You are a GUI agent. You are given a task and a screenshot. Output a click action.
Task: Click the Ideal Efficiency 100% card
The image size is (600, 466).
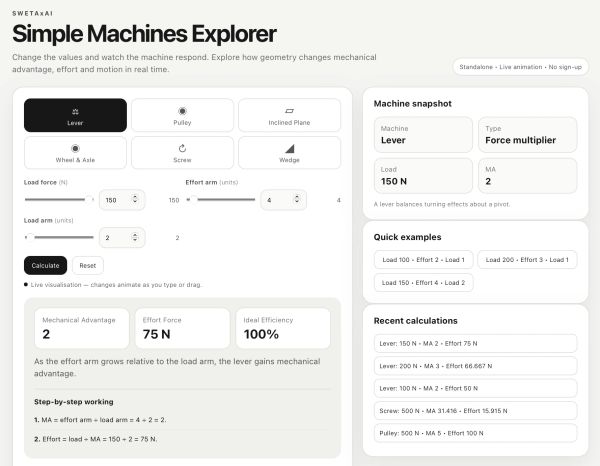click(283, 328)
